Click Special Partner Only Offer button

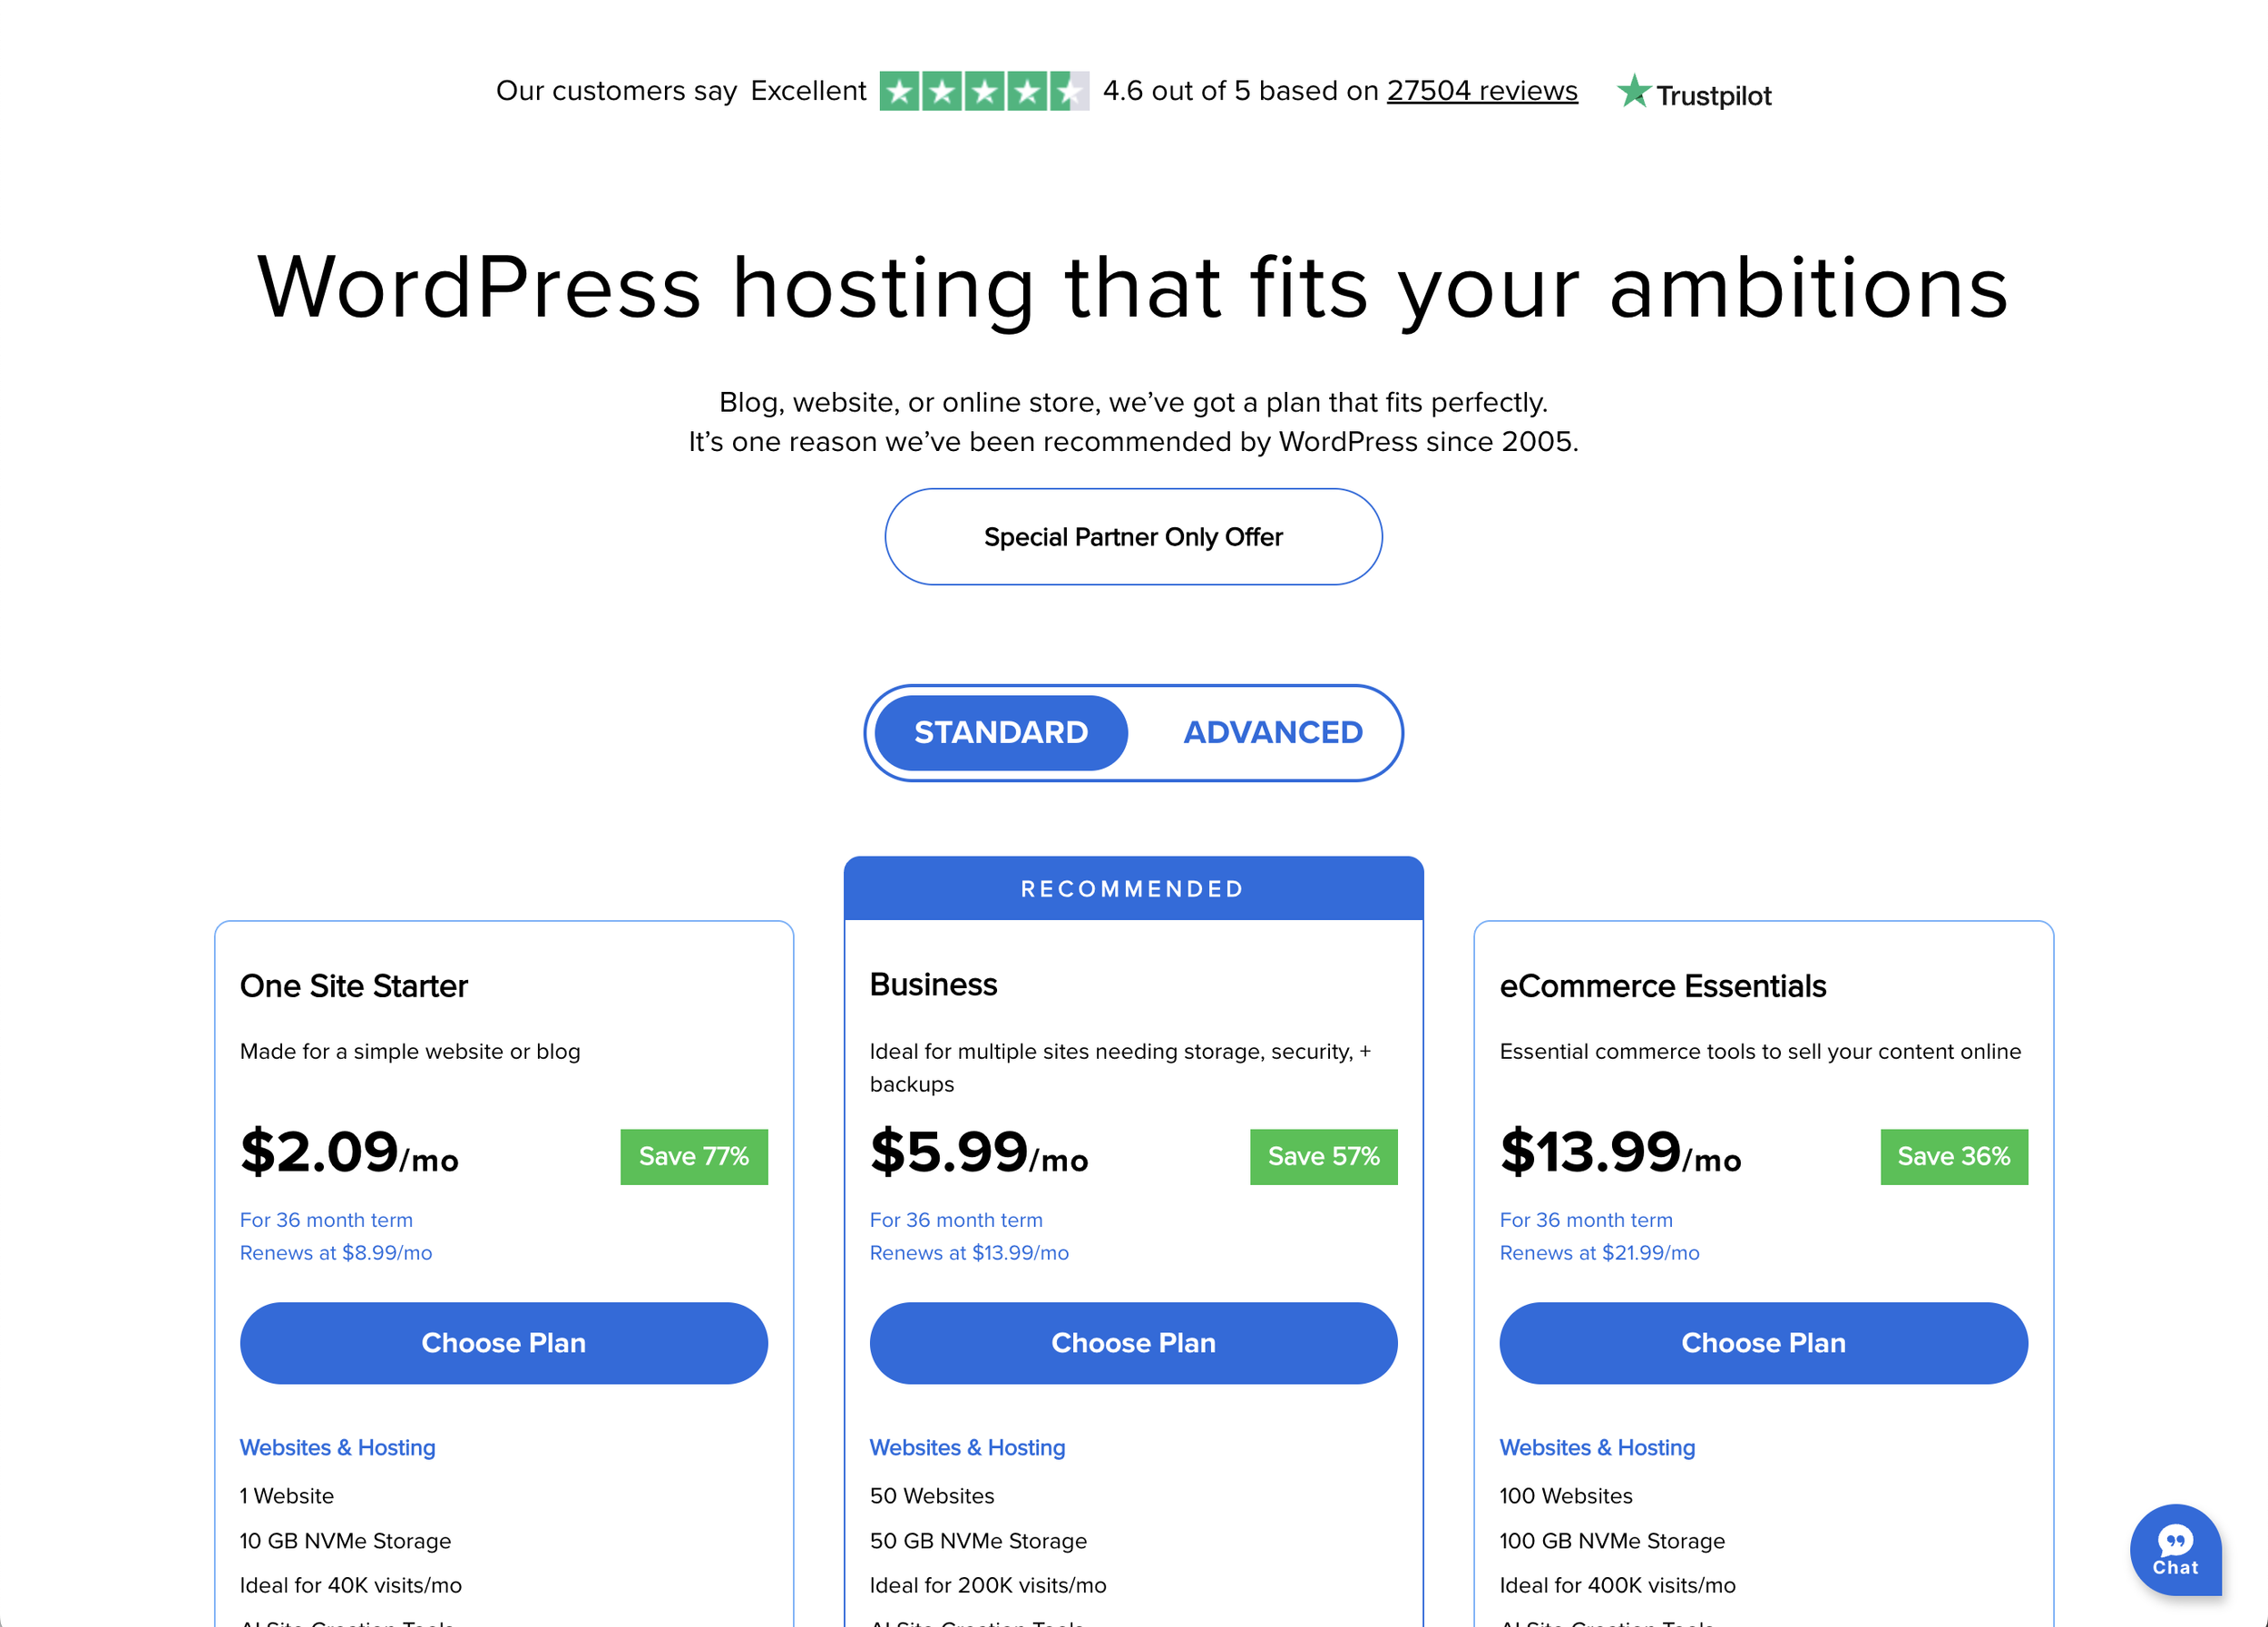coord(1132,537)
